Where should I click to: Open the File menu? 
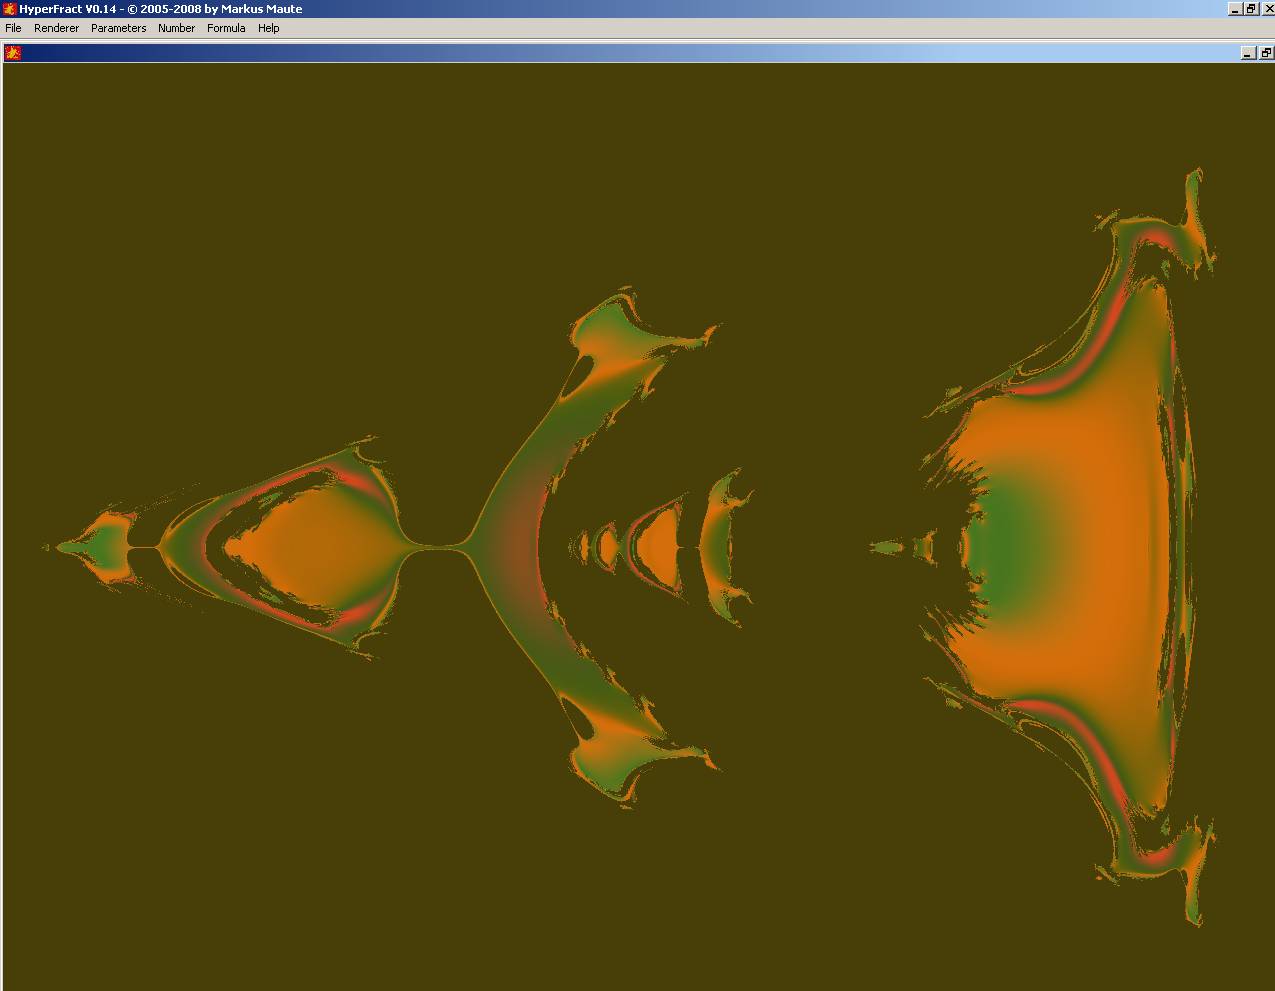click(x=13, y=28)
